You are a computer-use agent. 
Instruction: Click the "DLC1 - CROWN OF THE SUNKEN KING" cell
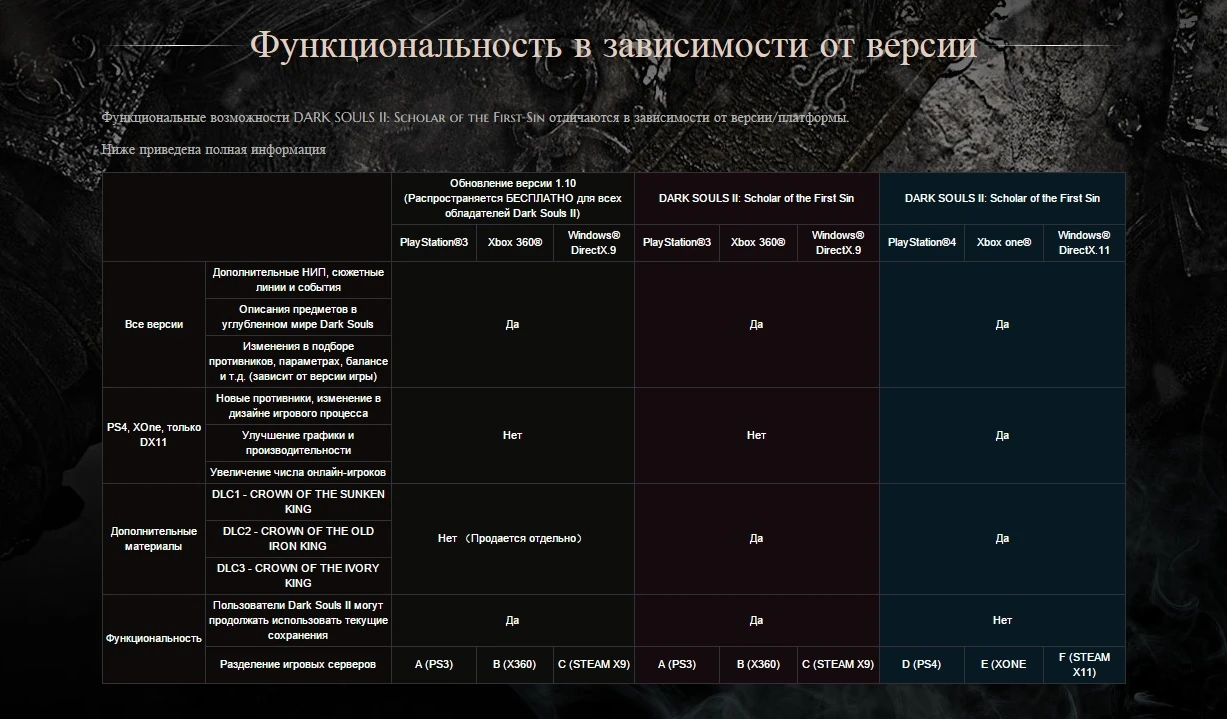click(298, 502)
